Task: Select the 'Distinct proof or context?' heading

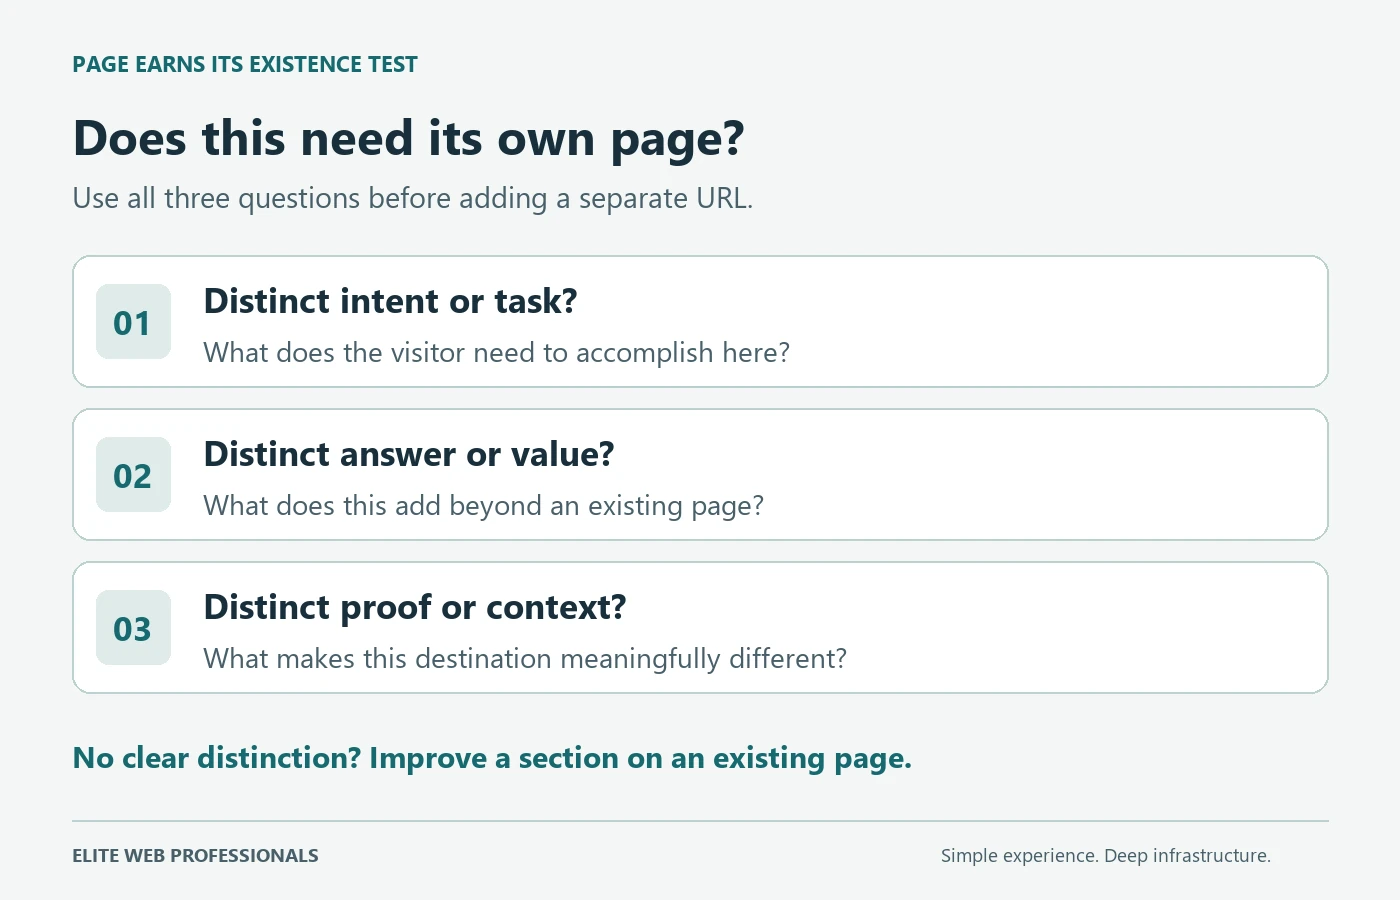Action: pos(414,607)
